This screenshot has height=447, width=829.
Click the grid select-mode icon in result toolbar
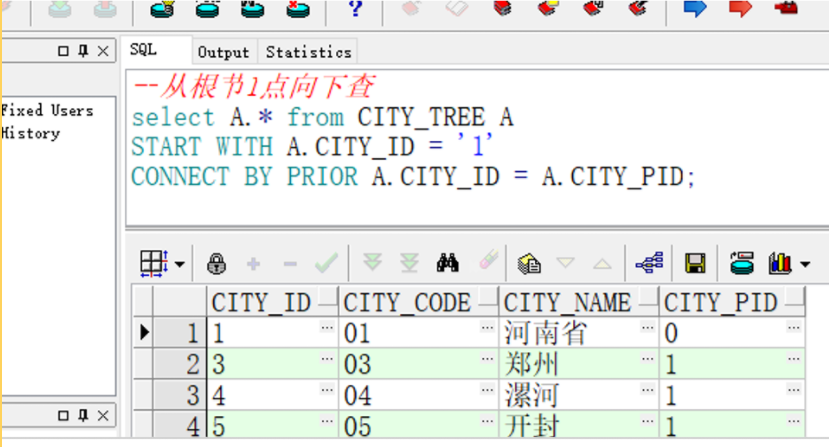pos(154,263)
